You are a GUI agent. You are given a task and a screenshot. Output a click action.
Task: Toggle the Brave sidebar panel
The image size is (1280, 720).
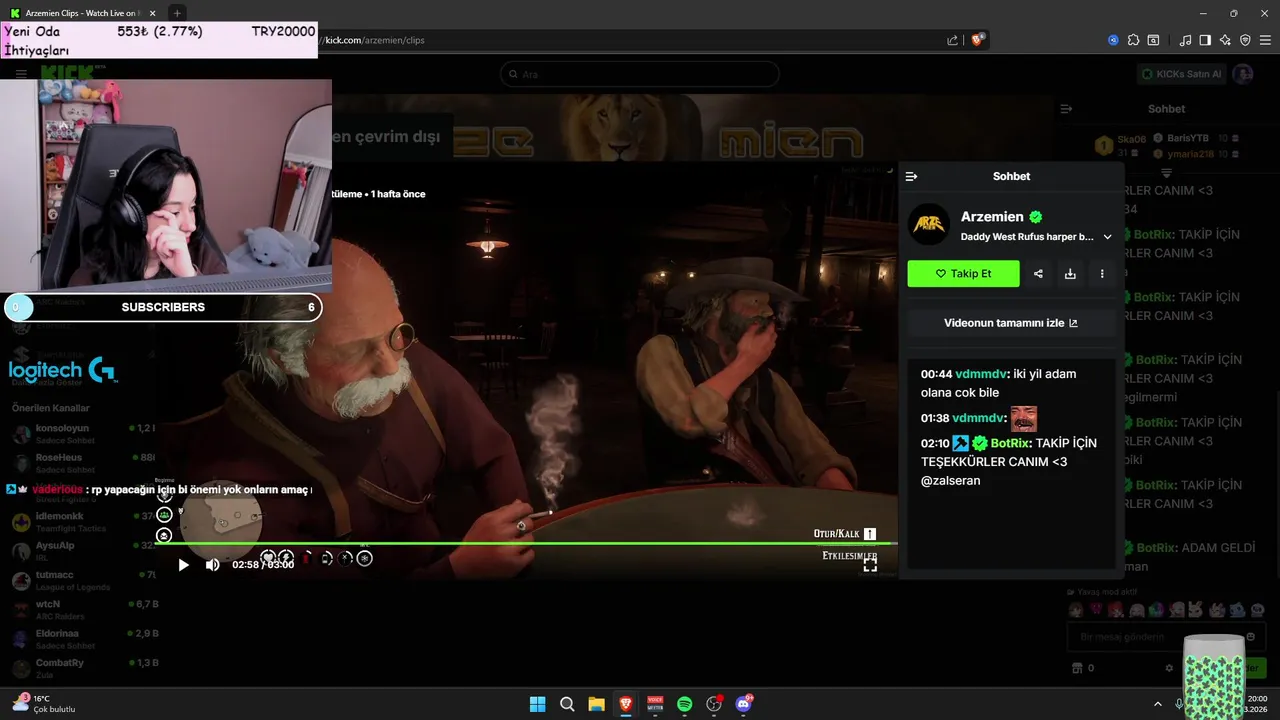pos(1205,40)
